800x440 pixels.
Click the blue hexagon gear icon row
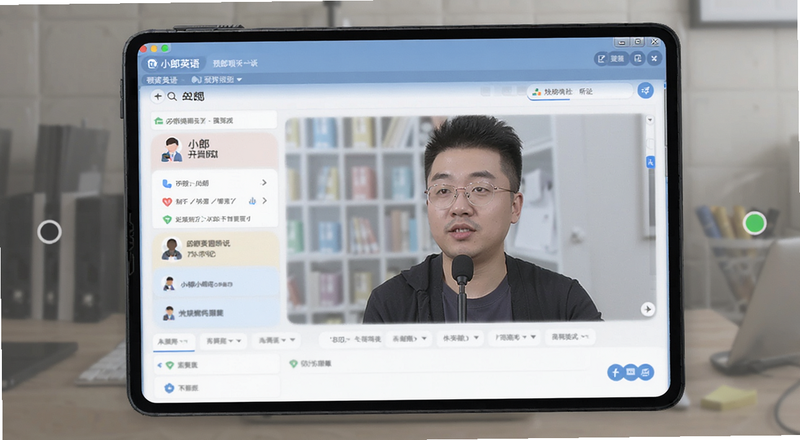pos(216,388)
